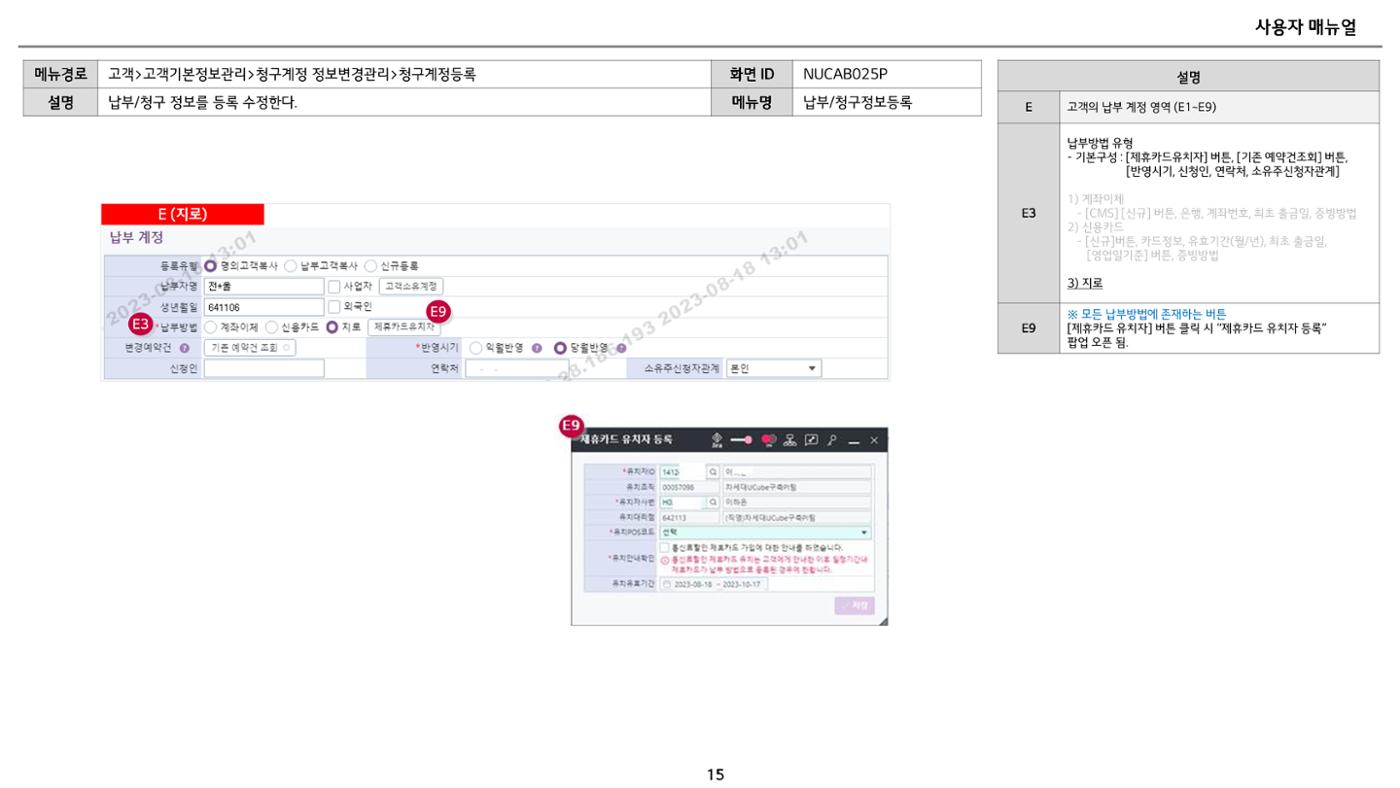Click 유치조직 code field 00057098
Viewport: 1400px width, 788px height.
(x=690, y=487)
